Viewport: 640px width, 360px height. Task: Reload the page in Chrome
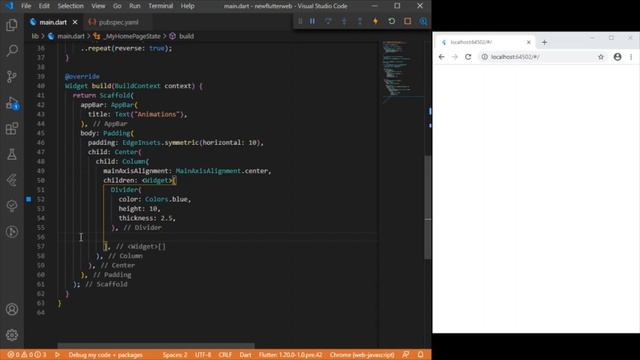(468, 57)
